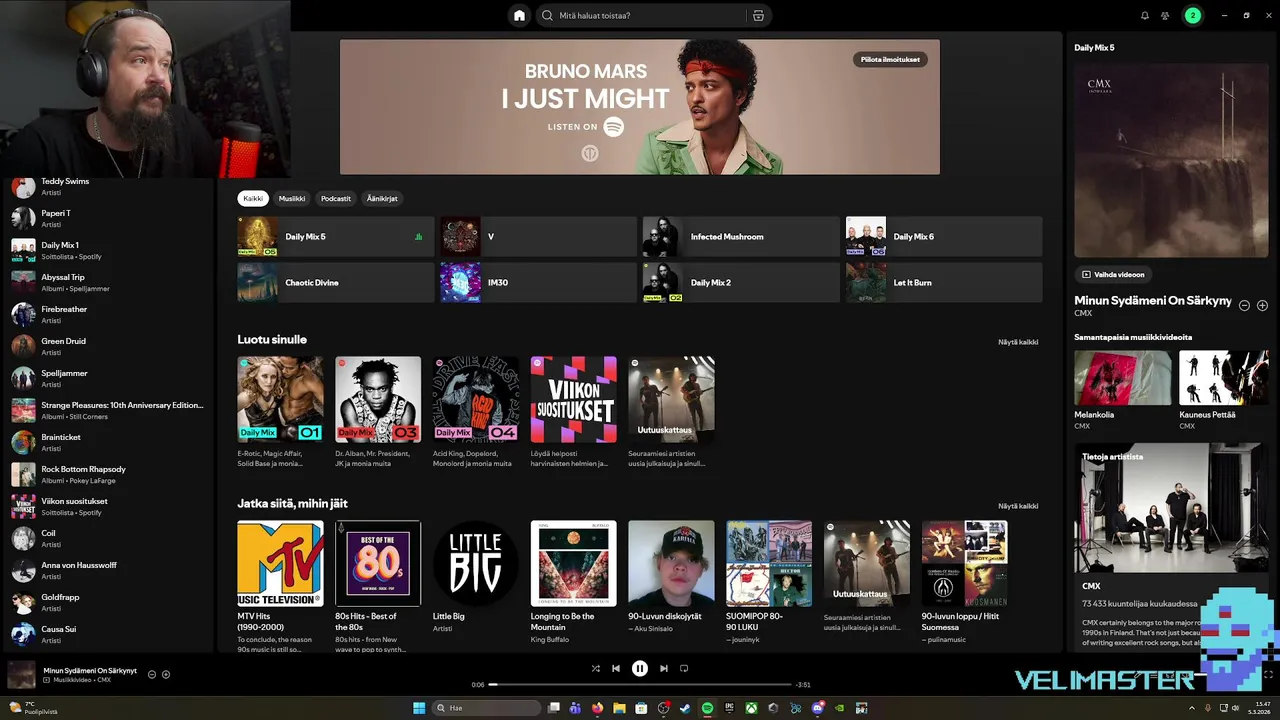The image size is (1280, 720).
Task: Open the Chaotic Divine shortcut tile
Action: point(336,282)
